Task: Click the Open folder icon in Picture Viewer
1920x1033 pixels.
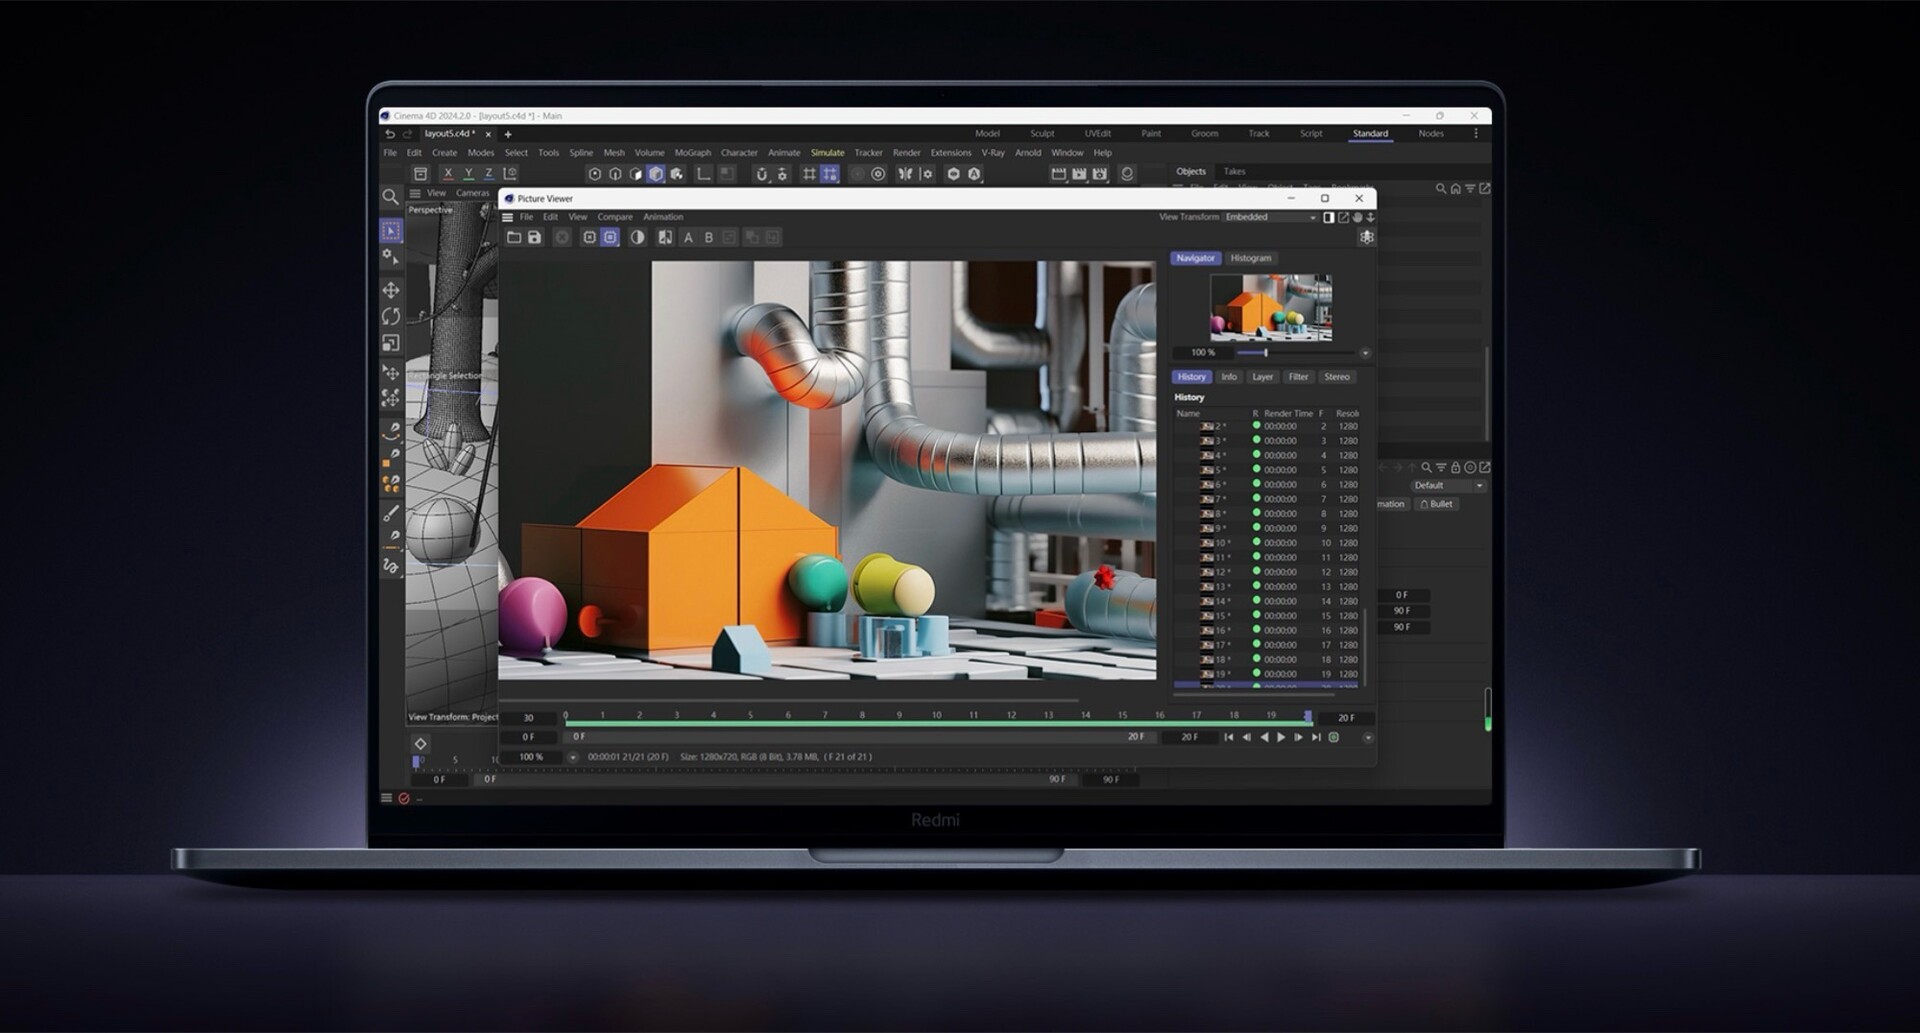Action: tap(514, 237)
